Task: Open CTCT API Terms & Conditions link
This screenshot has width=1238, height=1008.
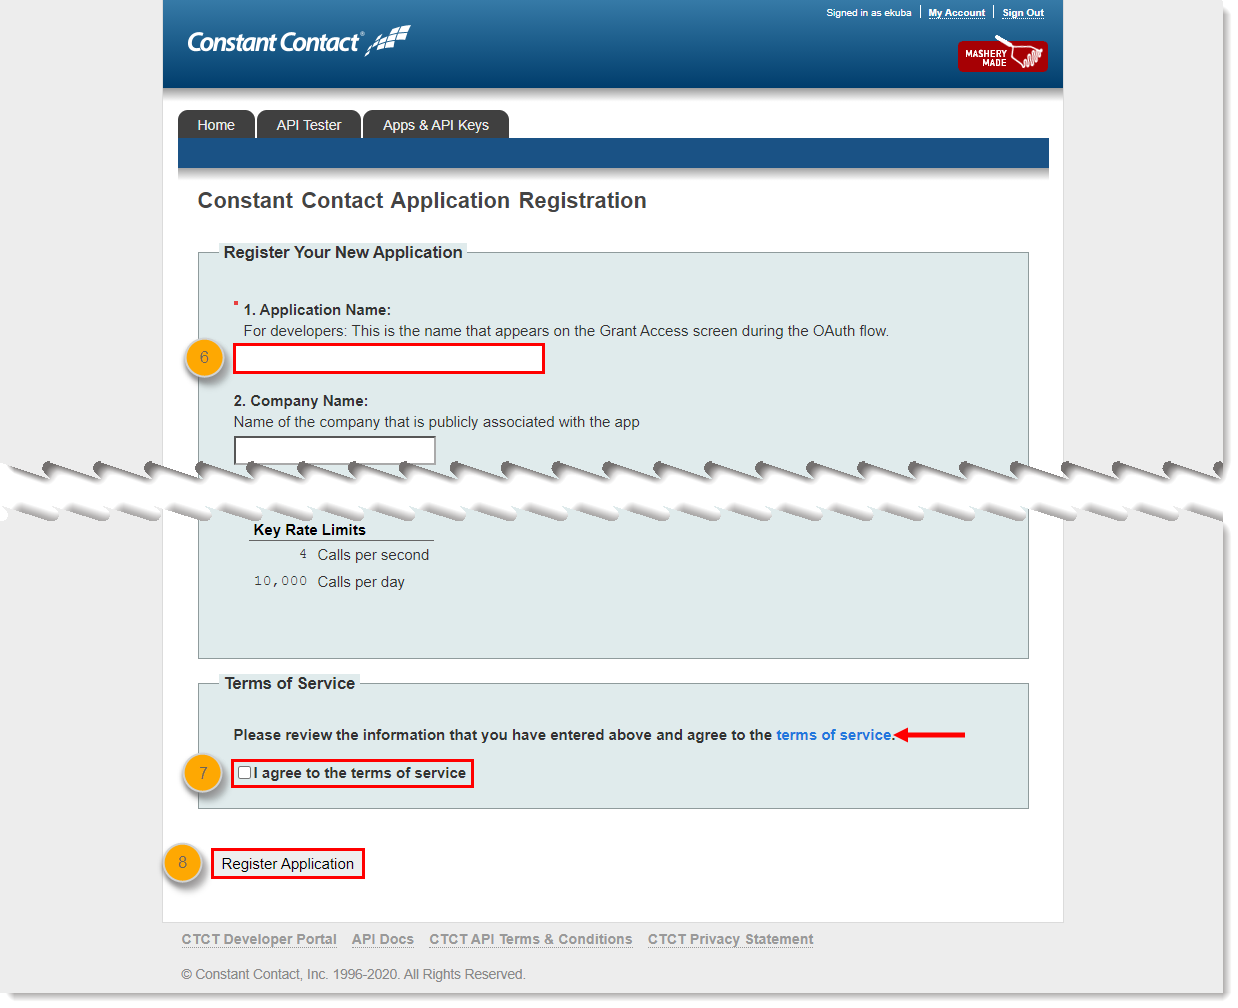Action: point(531,939)
